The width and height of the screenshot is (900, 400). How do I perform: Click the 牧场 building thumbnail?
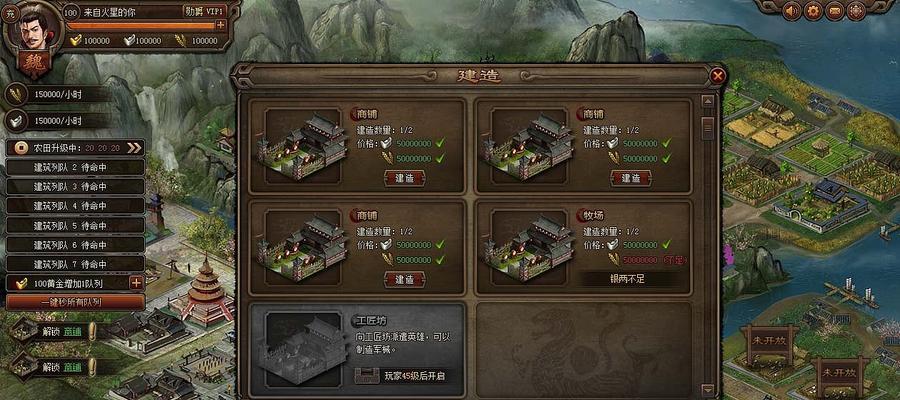(x=531, y=246)
